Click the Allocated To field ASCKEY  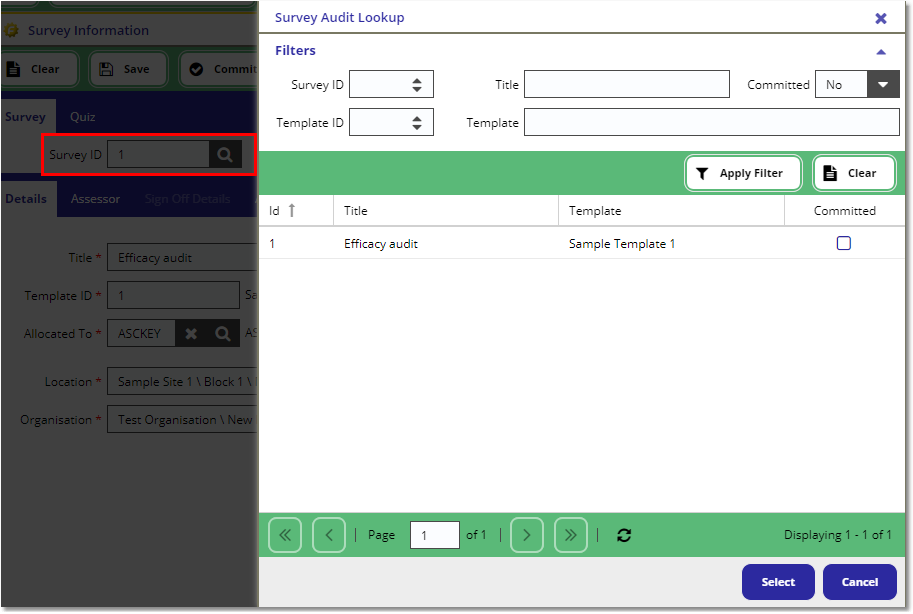click(141, 333)
